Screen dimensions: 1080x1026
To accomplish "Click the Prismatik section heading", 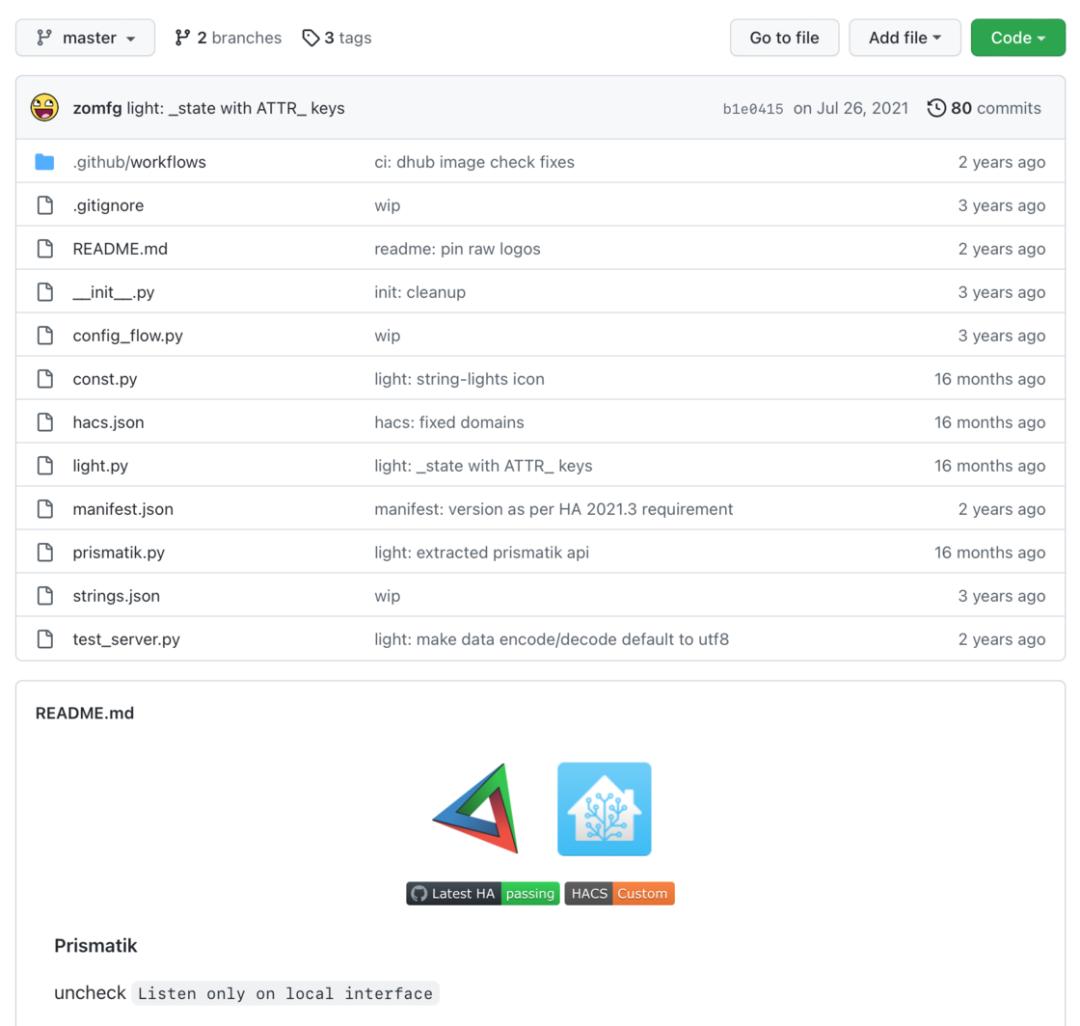I will (x=96, y=945).
